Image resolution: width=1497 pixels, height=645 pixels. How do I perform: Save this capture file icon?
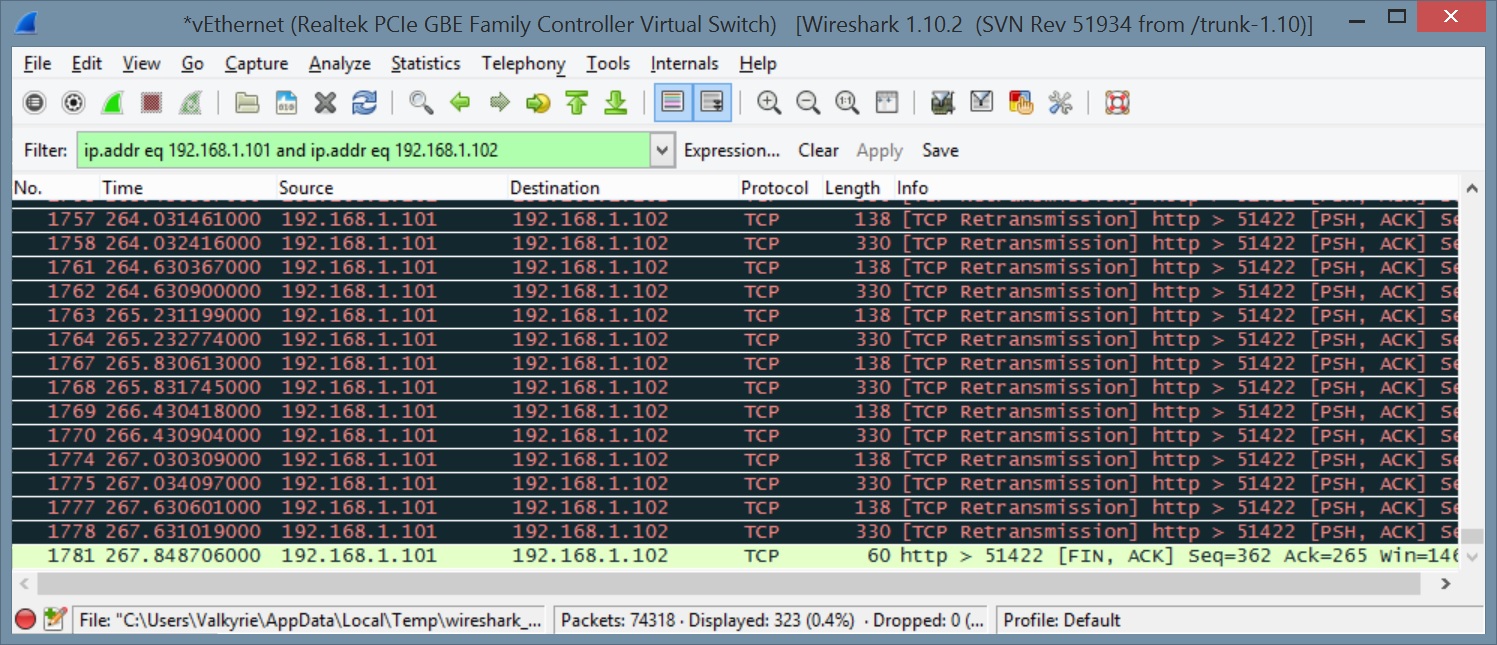286,102
